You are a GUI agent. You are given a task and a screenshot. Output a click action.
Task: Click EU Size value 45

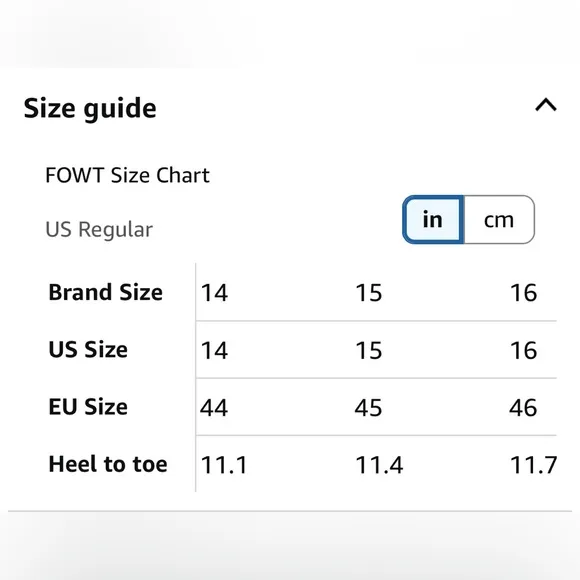(x=368, y=408)
